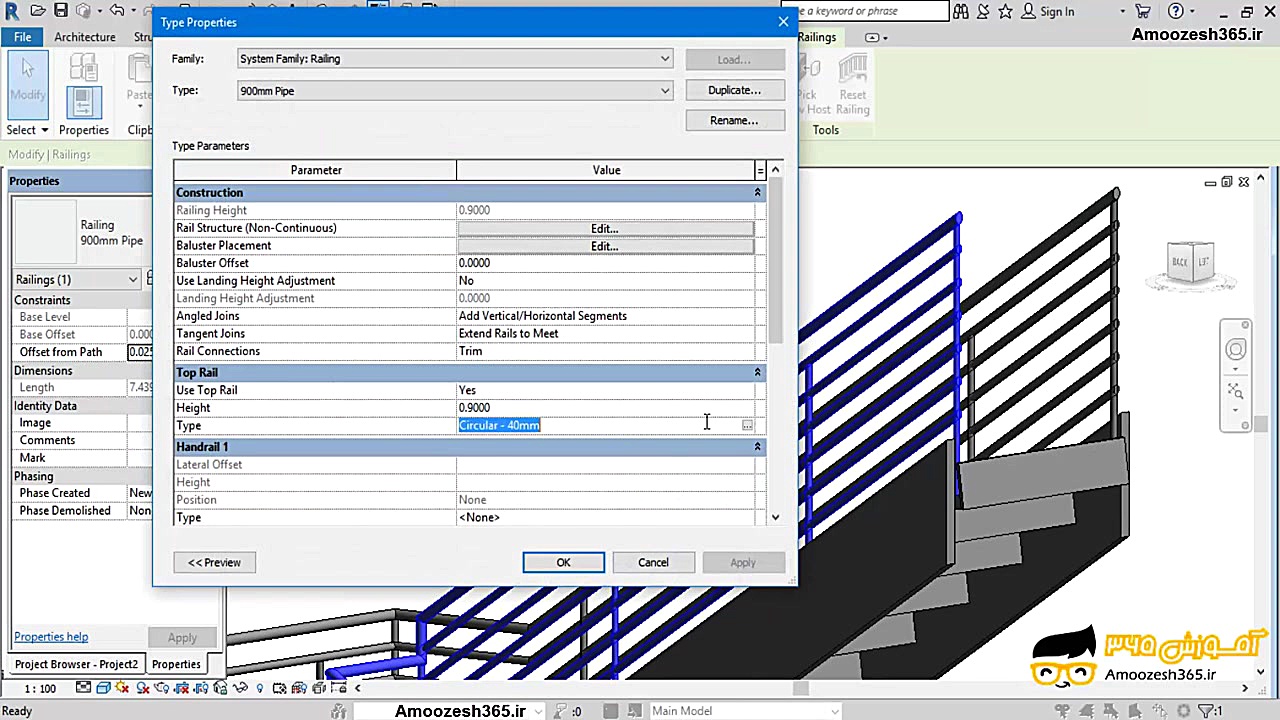
Task: Click the Help question mark icon
Action: click(1176, 11)
